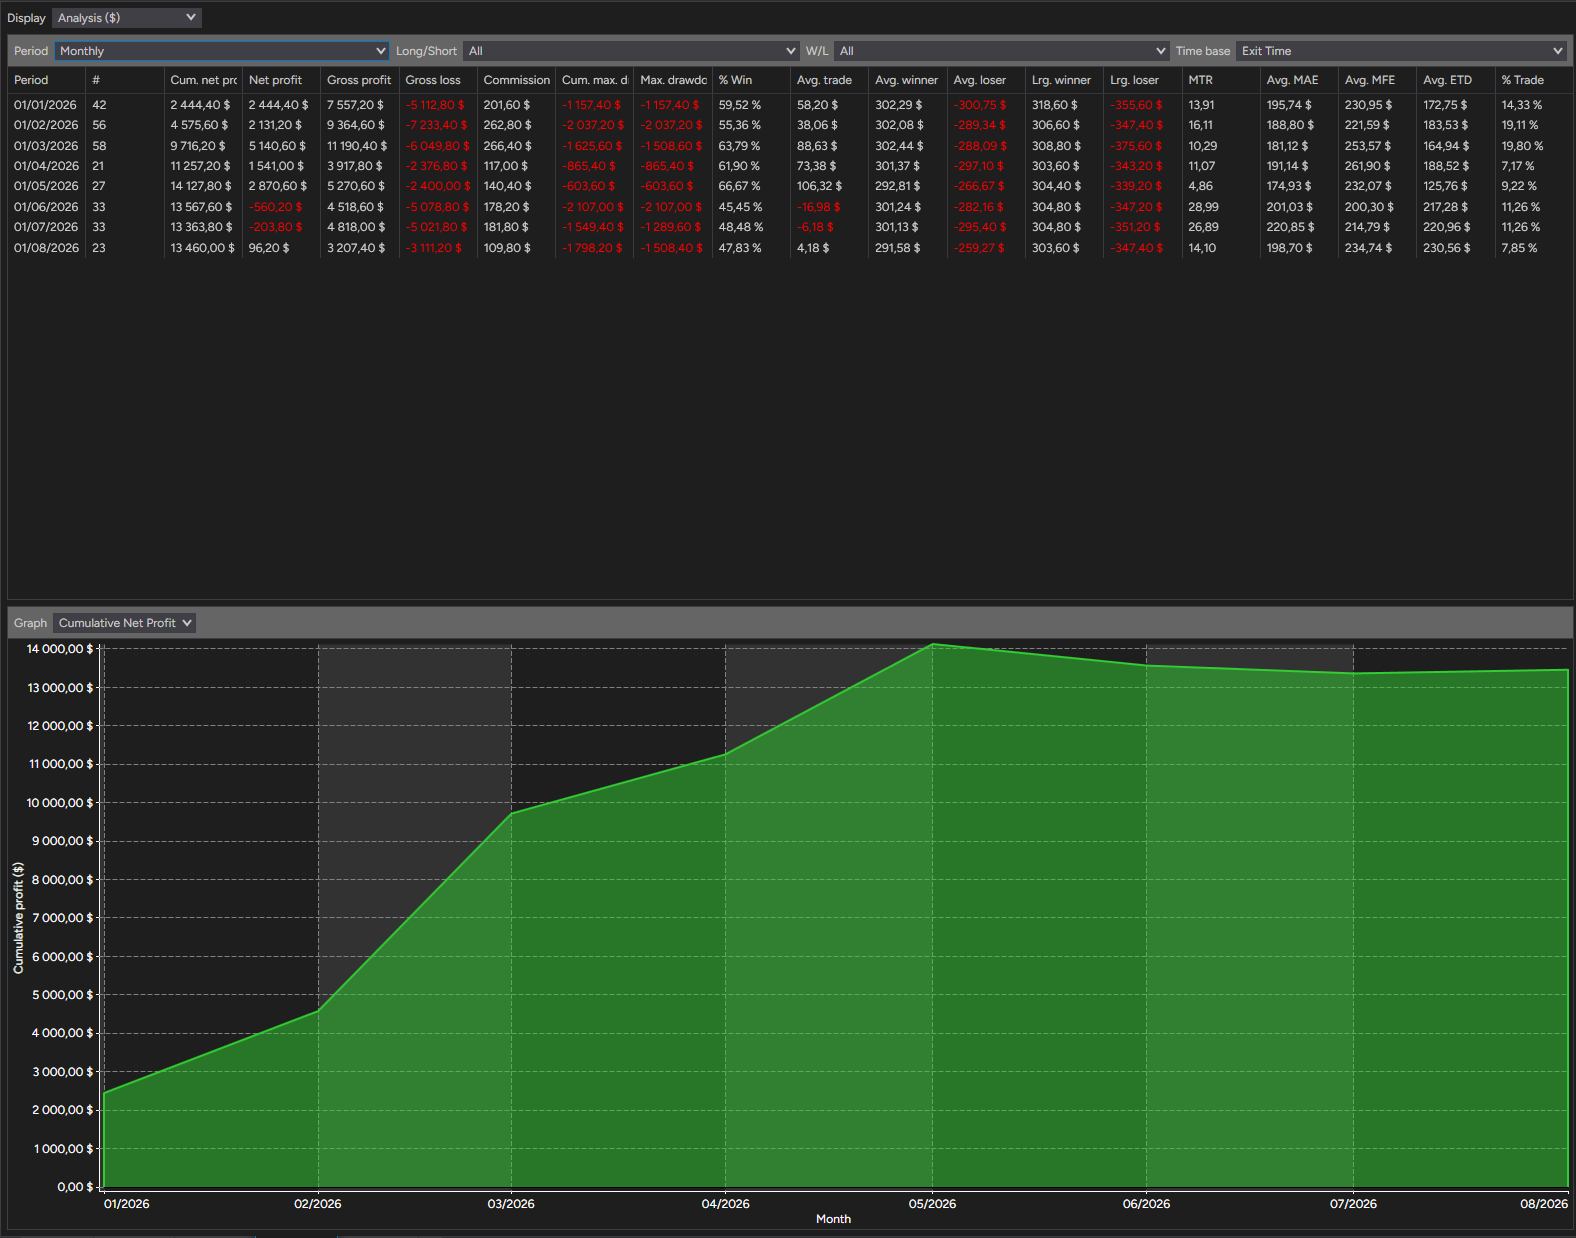Select the 01/05/2026 period row
This screenshot has height=1238, width=1576.
pyautogui.click(x=790, y=186)
